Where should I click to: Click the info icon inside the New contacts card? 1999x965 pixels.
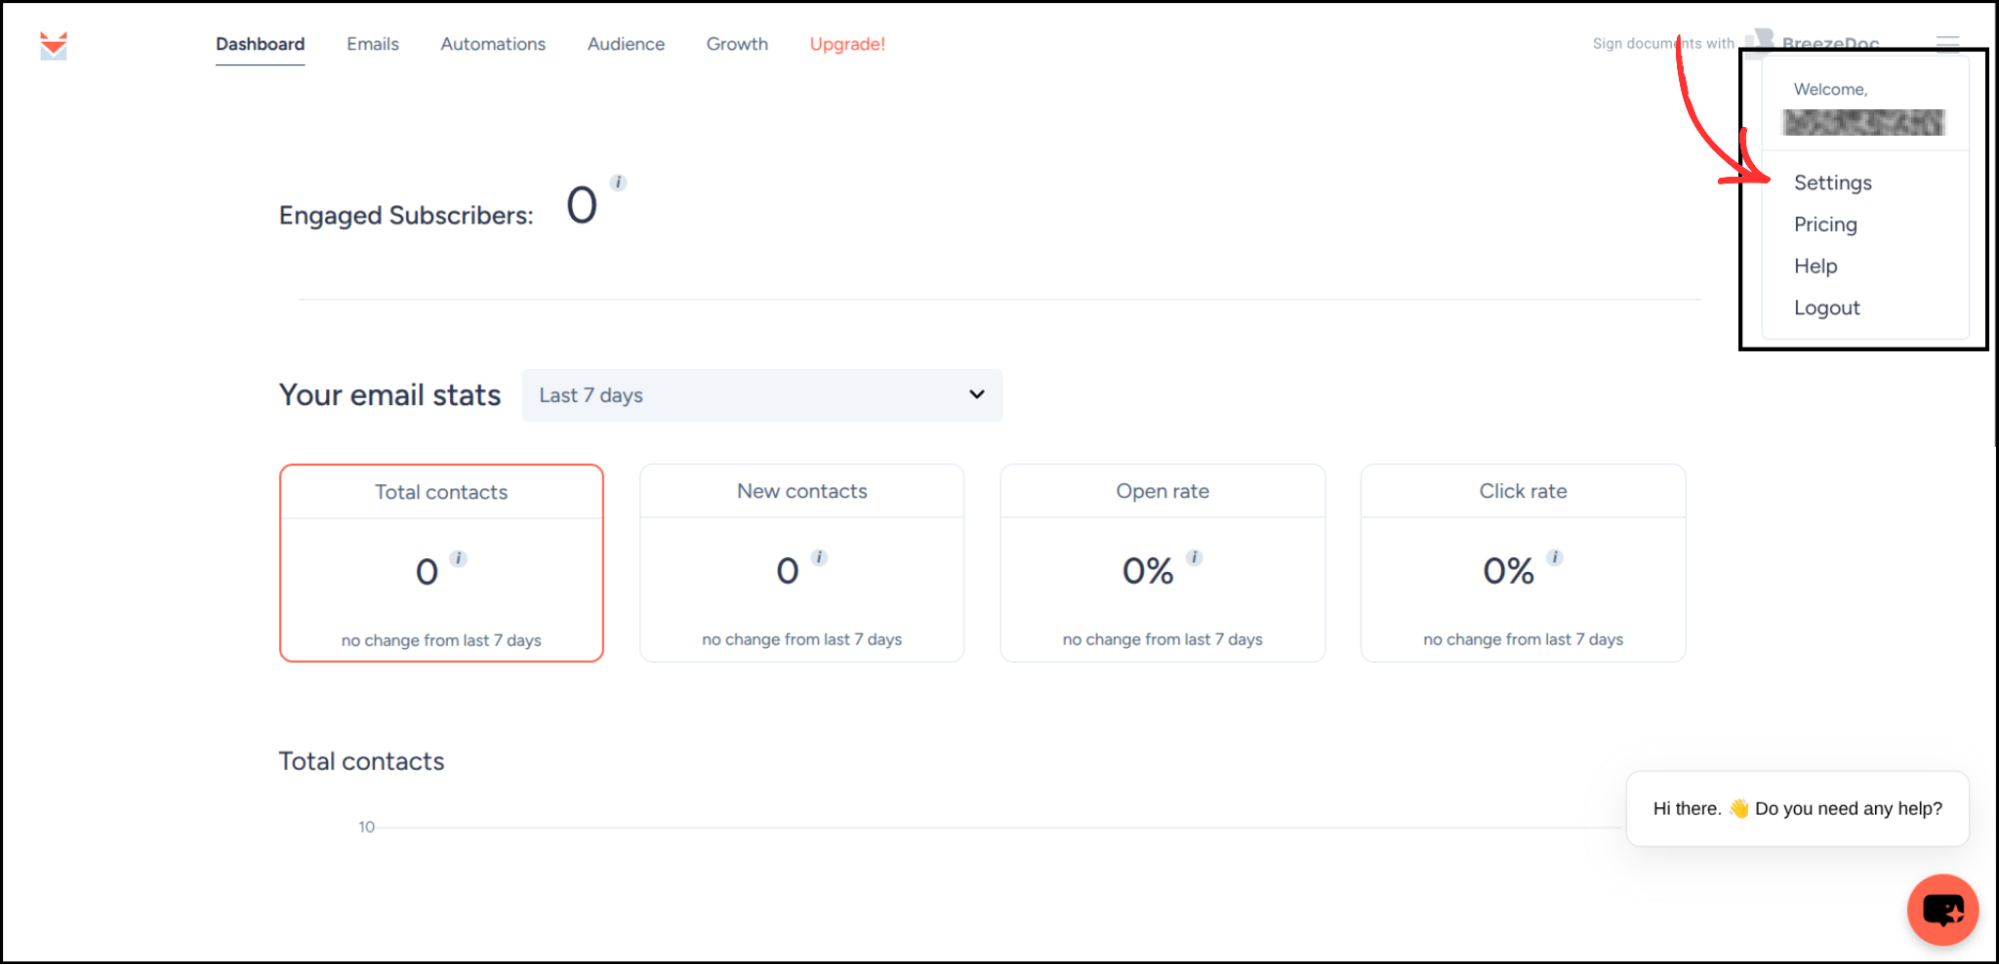[819, 558]
